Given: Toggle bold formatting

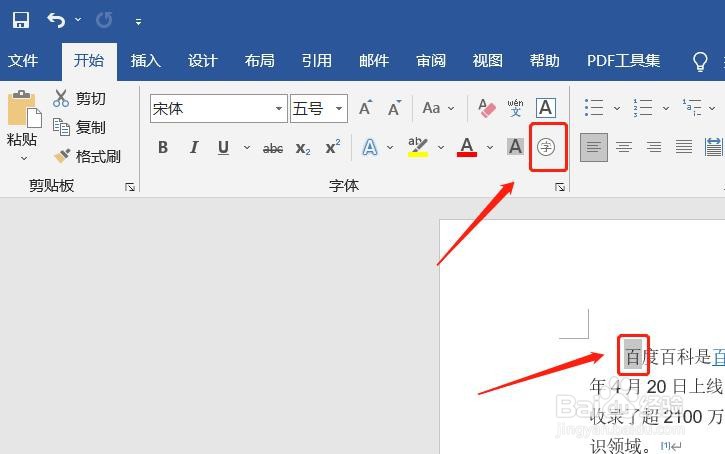Looking at the screenshot, I should pos(163,147).
